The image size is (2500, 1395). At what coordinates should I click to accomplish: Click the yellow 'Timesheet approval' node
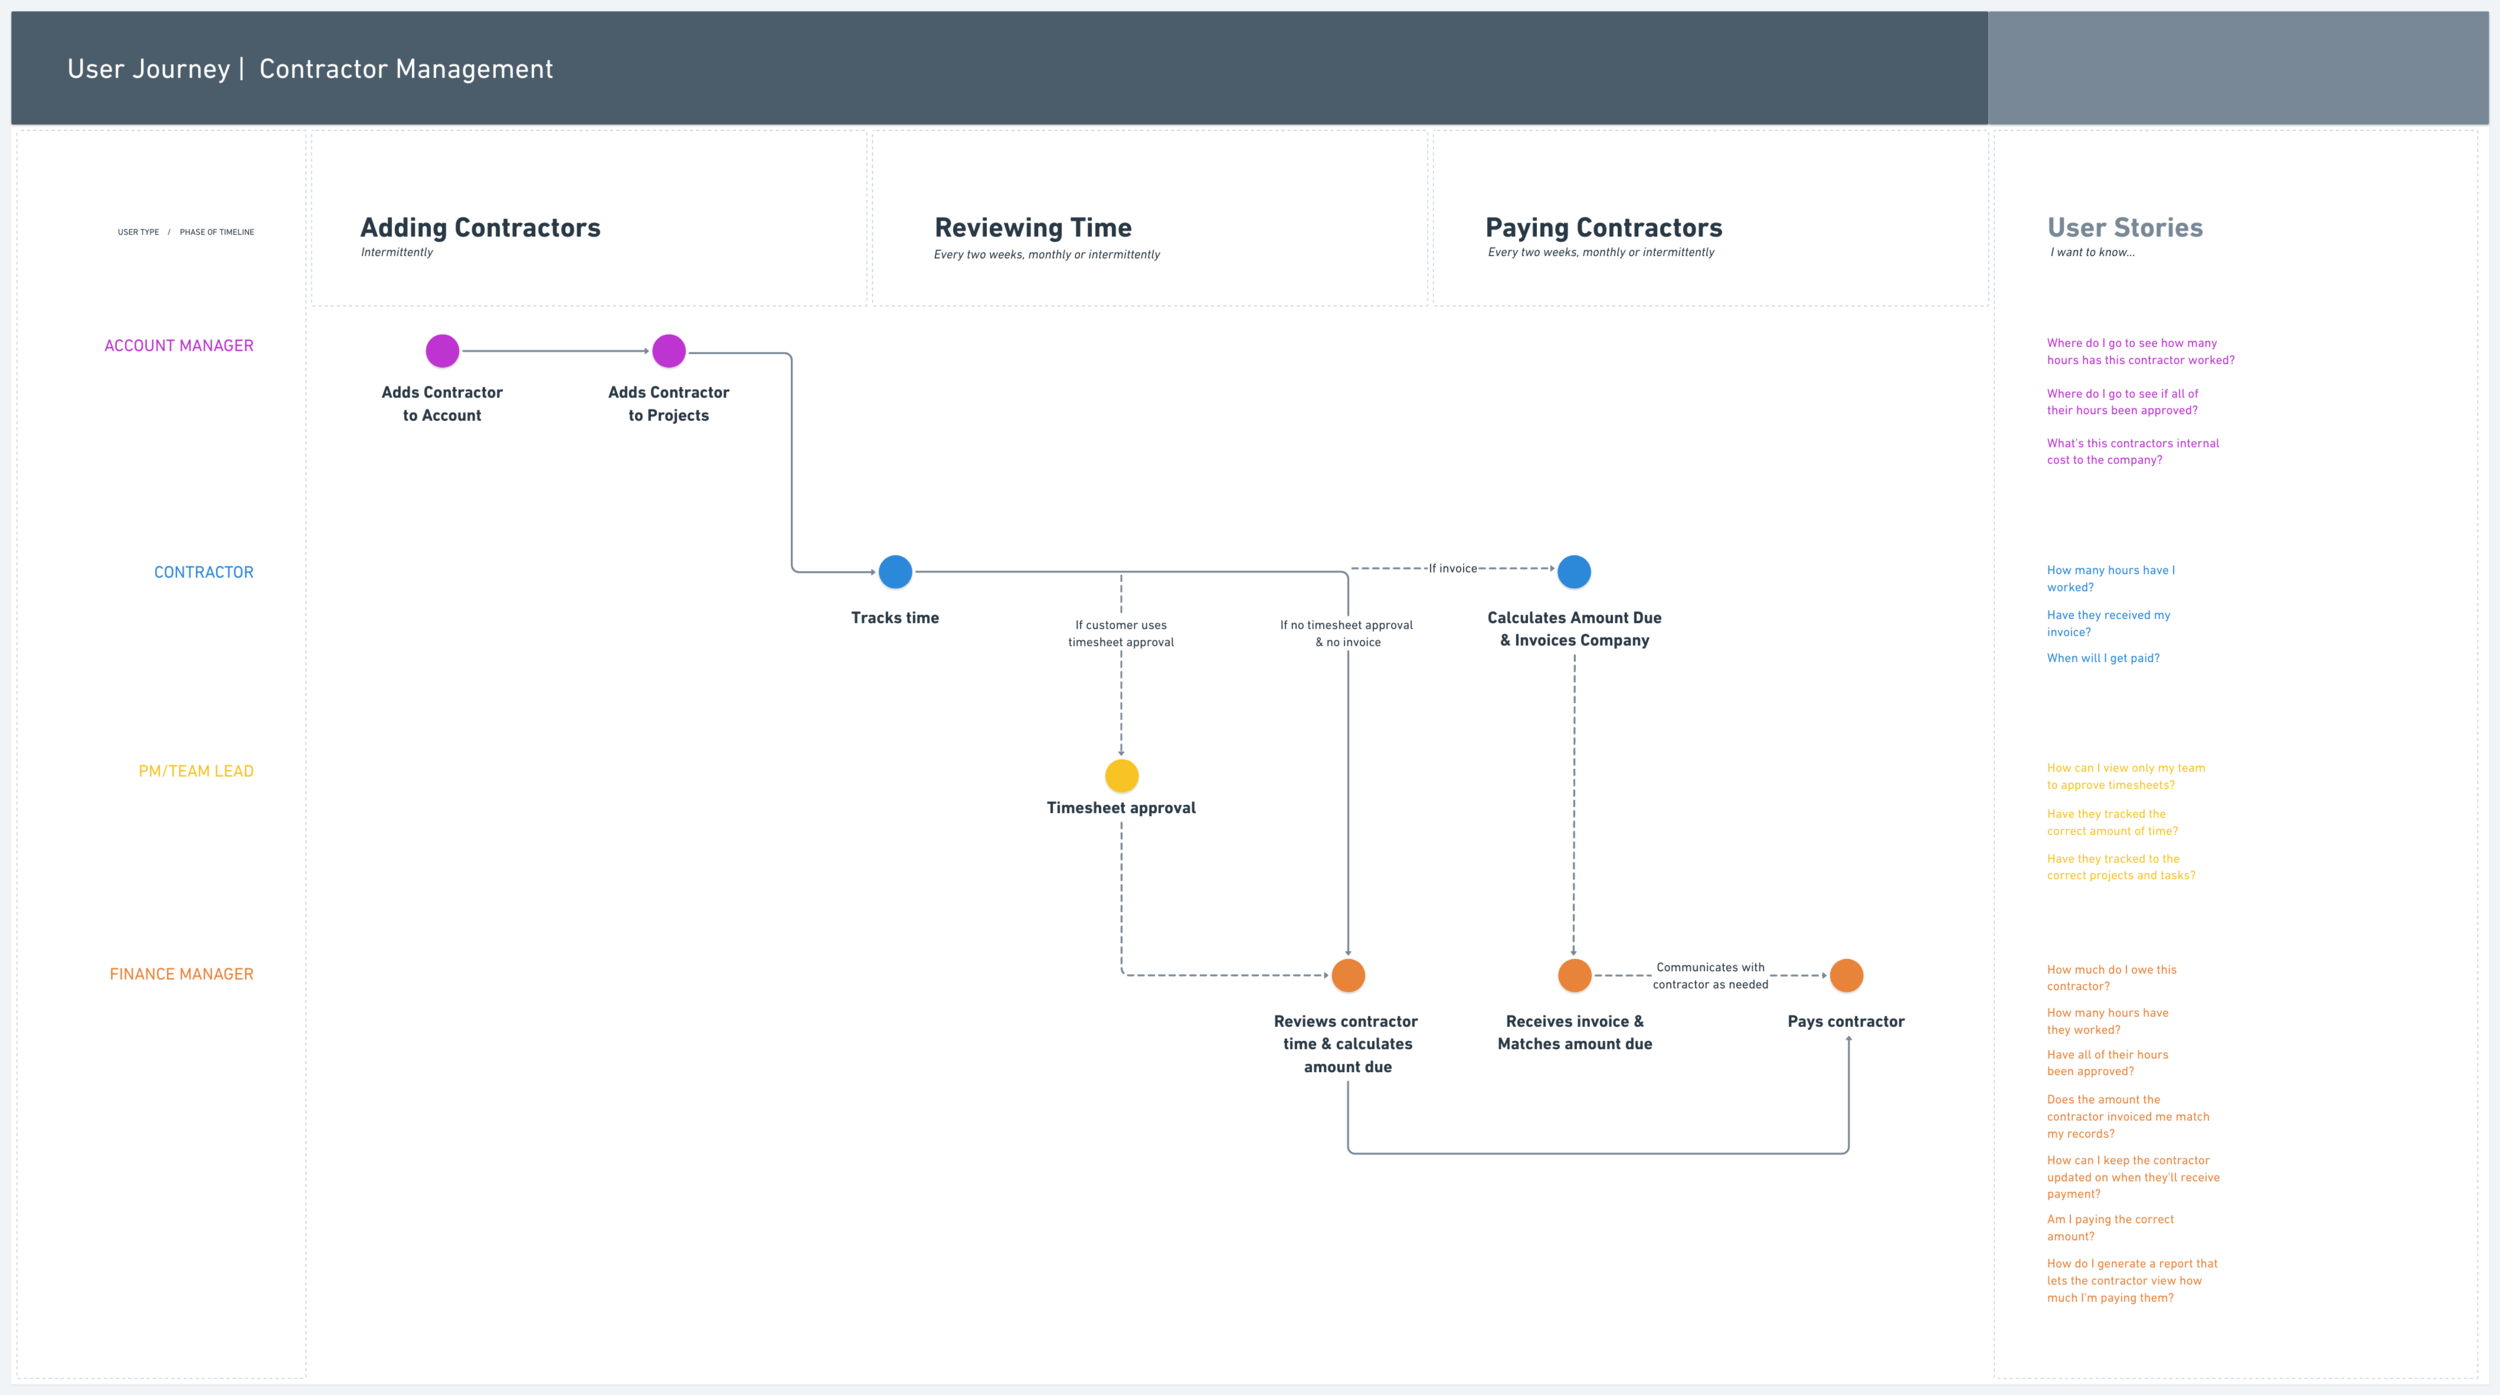click(x=1121, y=776)
